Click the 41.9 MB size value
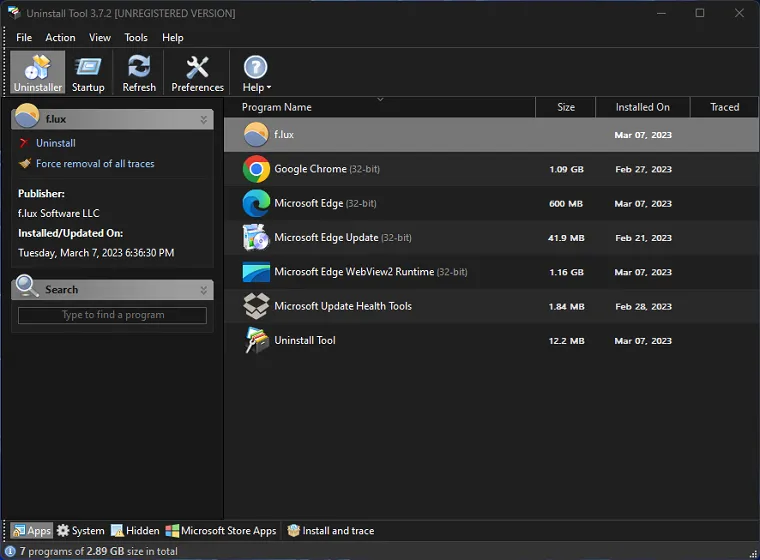Viewport: 760px width, 560px height. (x=566, y=238)
